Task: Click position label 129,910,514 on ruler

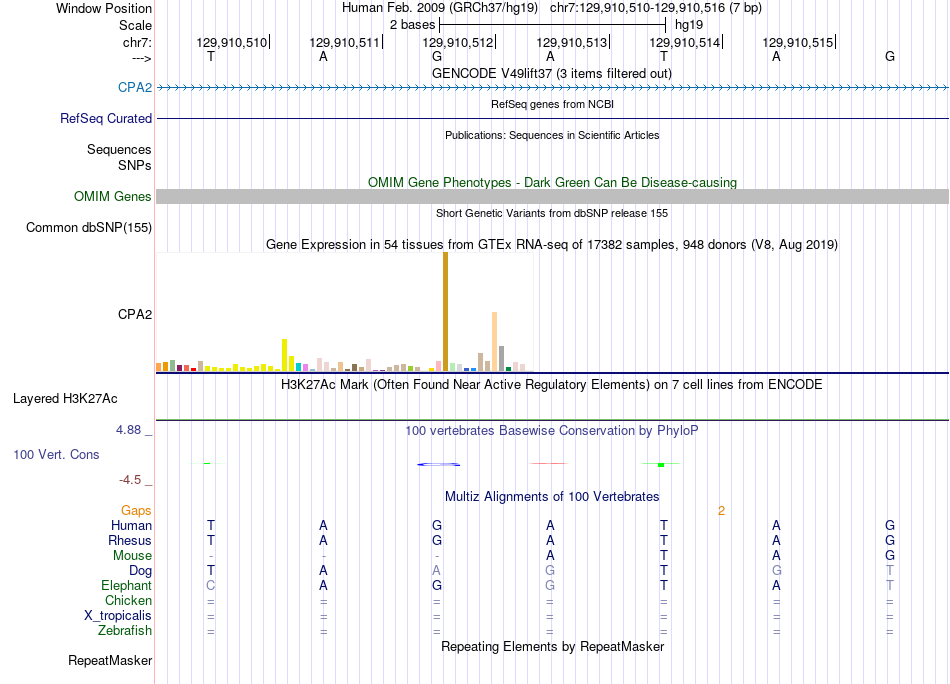Action: click(x=685, y=42)
